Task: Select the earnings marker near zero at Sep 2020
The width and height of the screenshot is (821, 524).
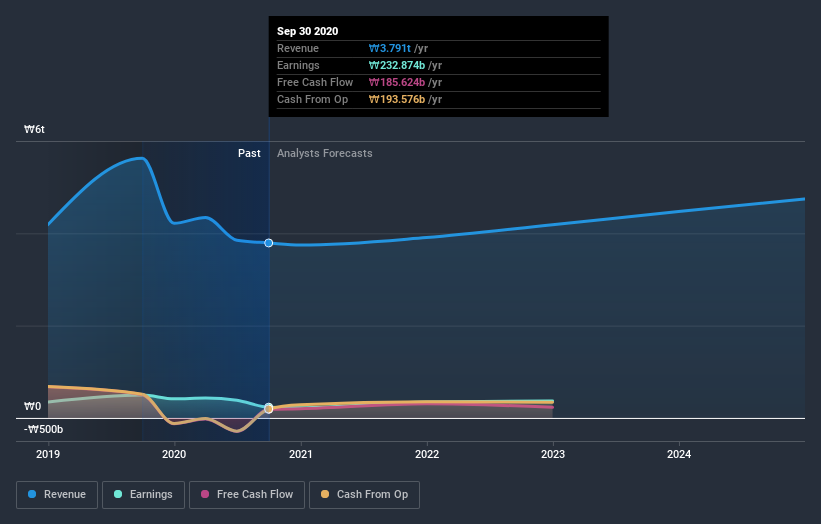Action: pos(269,408)
